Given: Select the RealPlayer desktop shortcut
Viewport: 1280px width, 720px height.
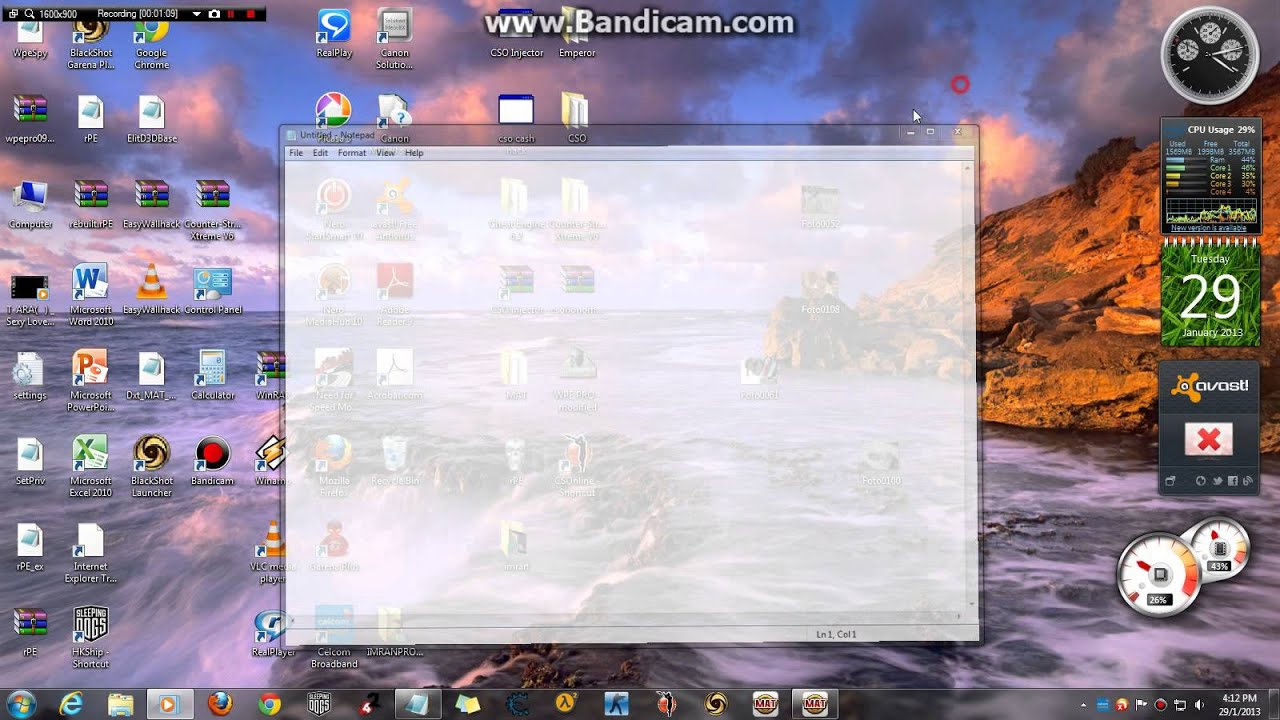Looking at the screenshot, I should pyautogui.click(x=273, y=632).
